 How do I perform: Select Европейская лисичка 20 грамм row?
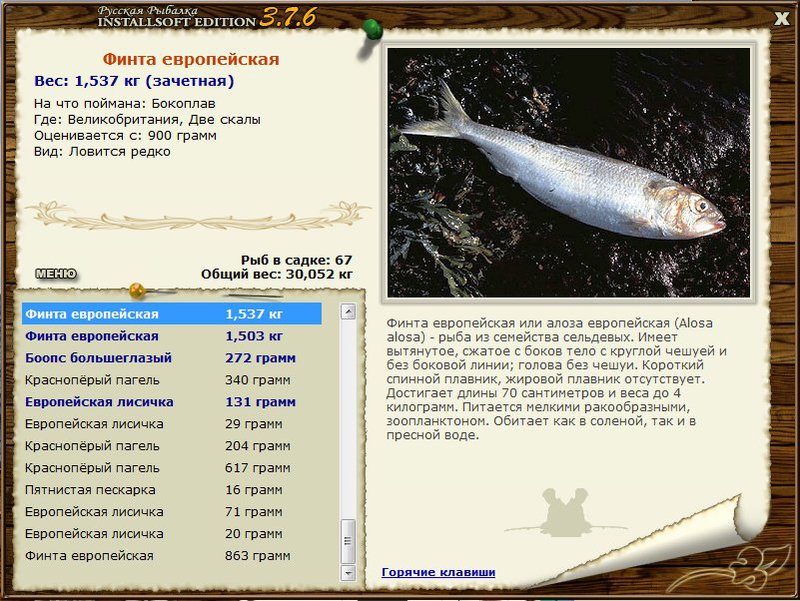coord(172,533)
